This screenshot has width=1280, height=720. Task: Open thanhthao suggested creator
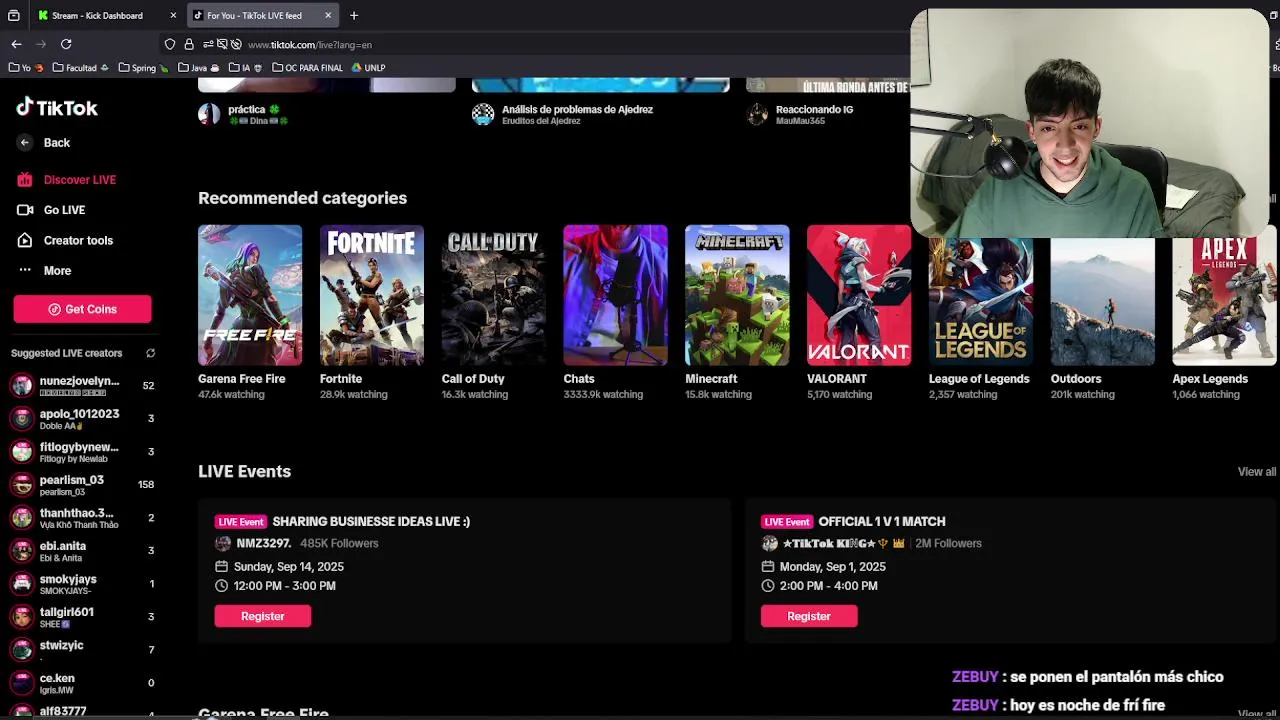point(82,518)
